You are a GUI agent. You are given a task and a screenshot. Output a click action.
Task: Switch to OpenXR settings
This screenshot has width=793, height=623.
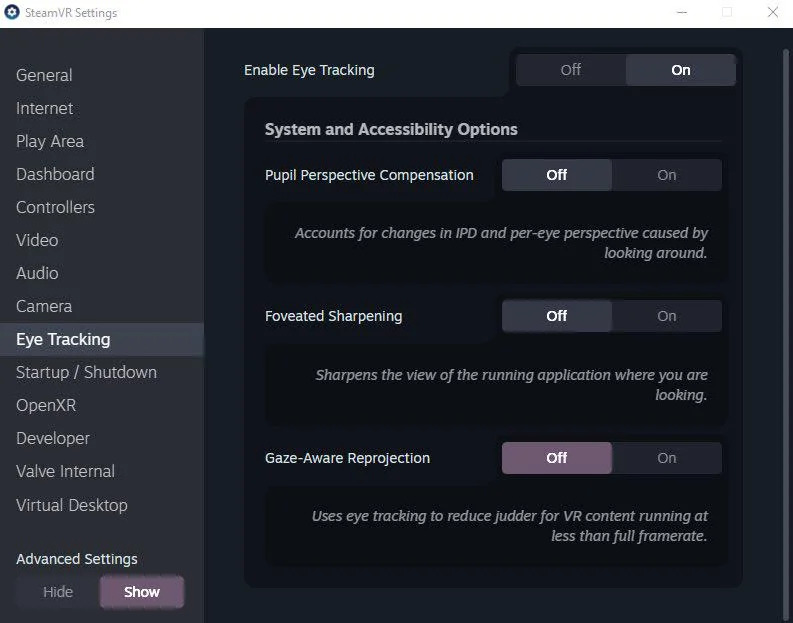(46, 405)
